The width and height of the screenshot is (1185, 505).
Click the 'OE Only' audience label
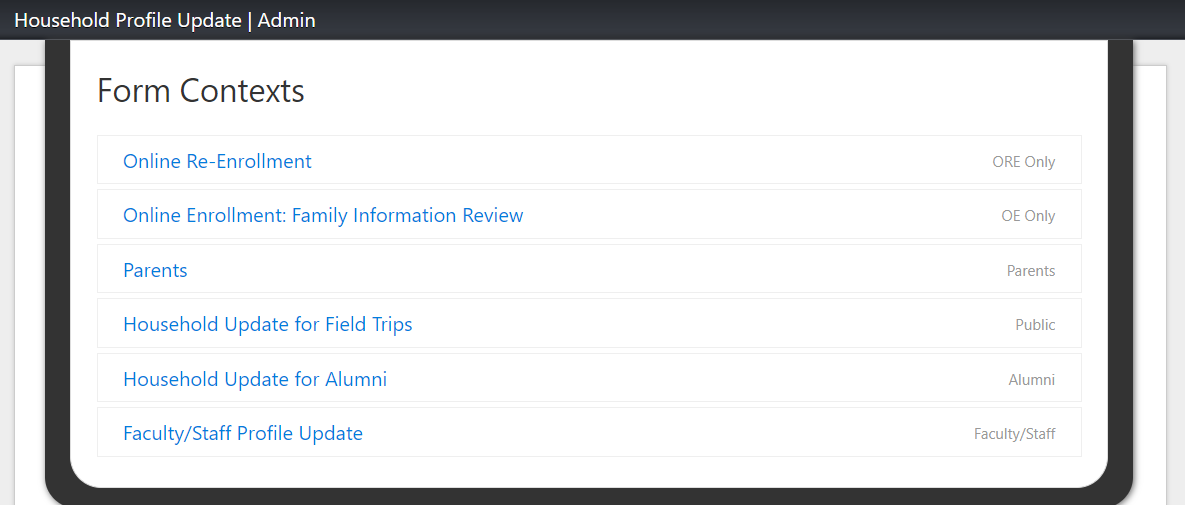[x=1027, y=216]
